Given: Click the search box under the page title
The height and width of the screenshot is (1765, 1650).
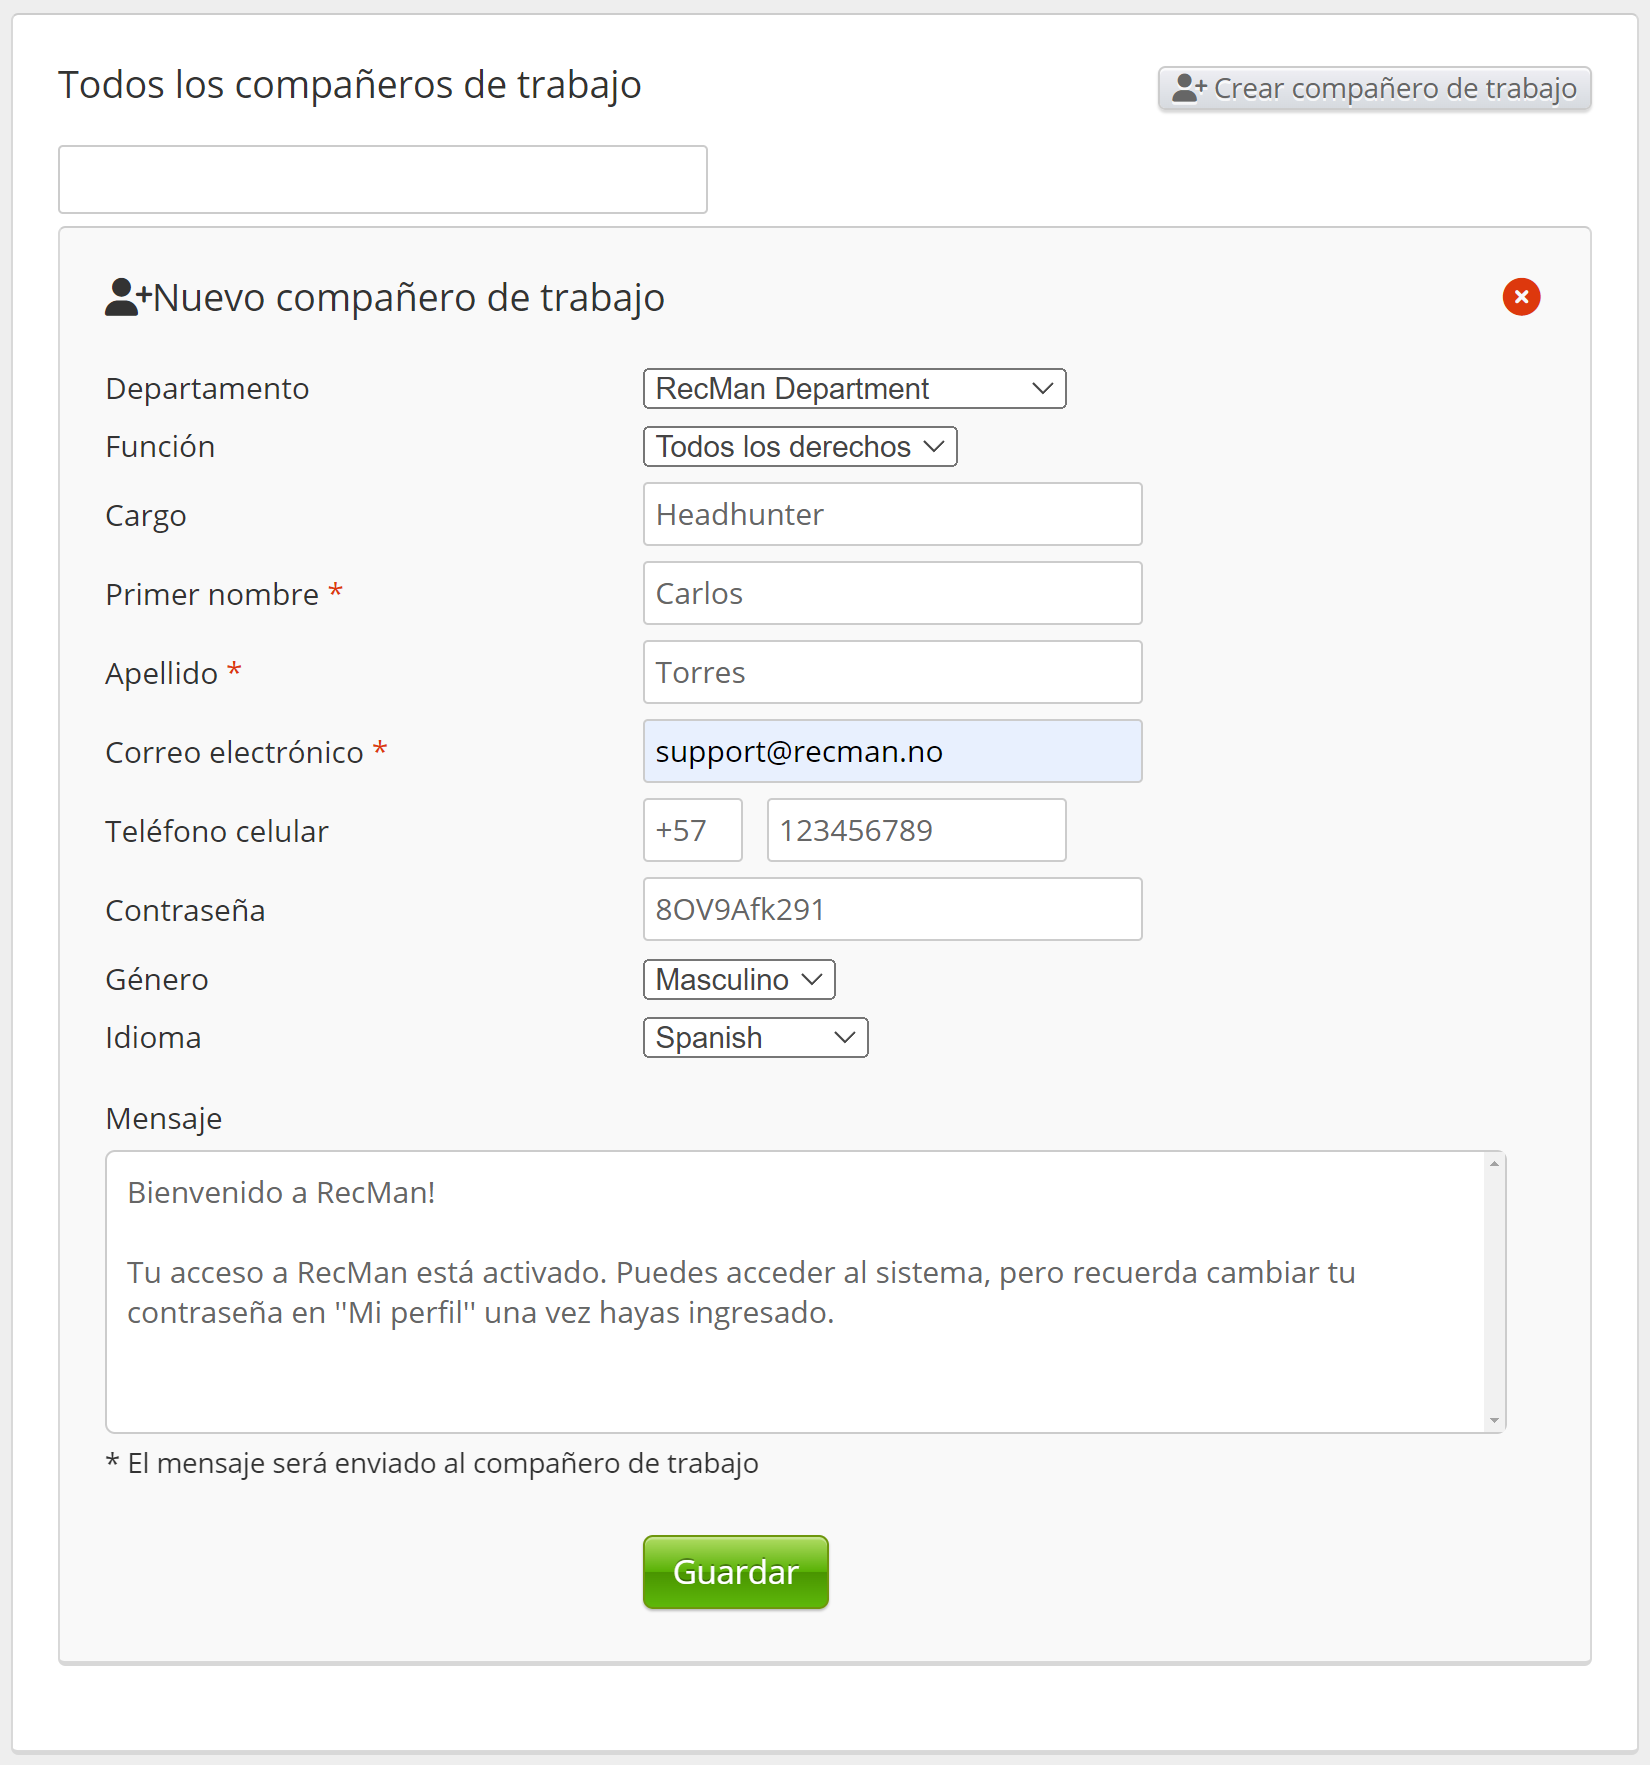Looking at the screenshot, I should tap(382, 179).
